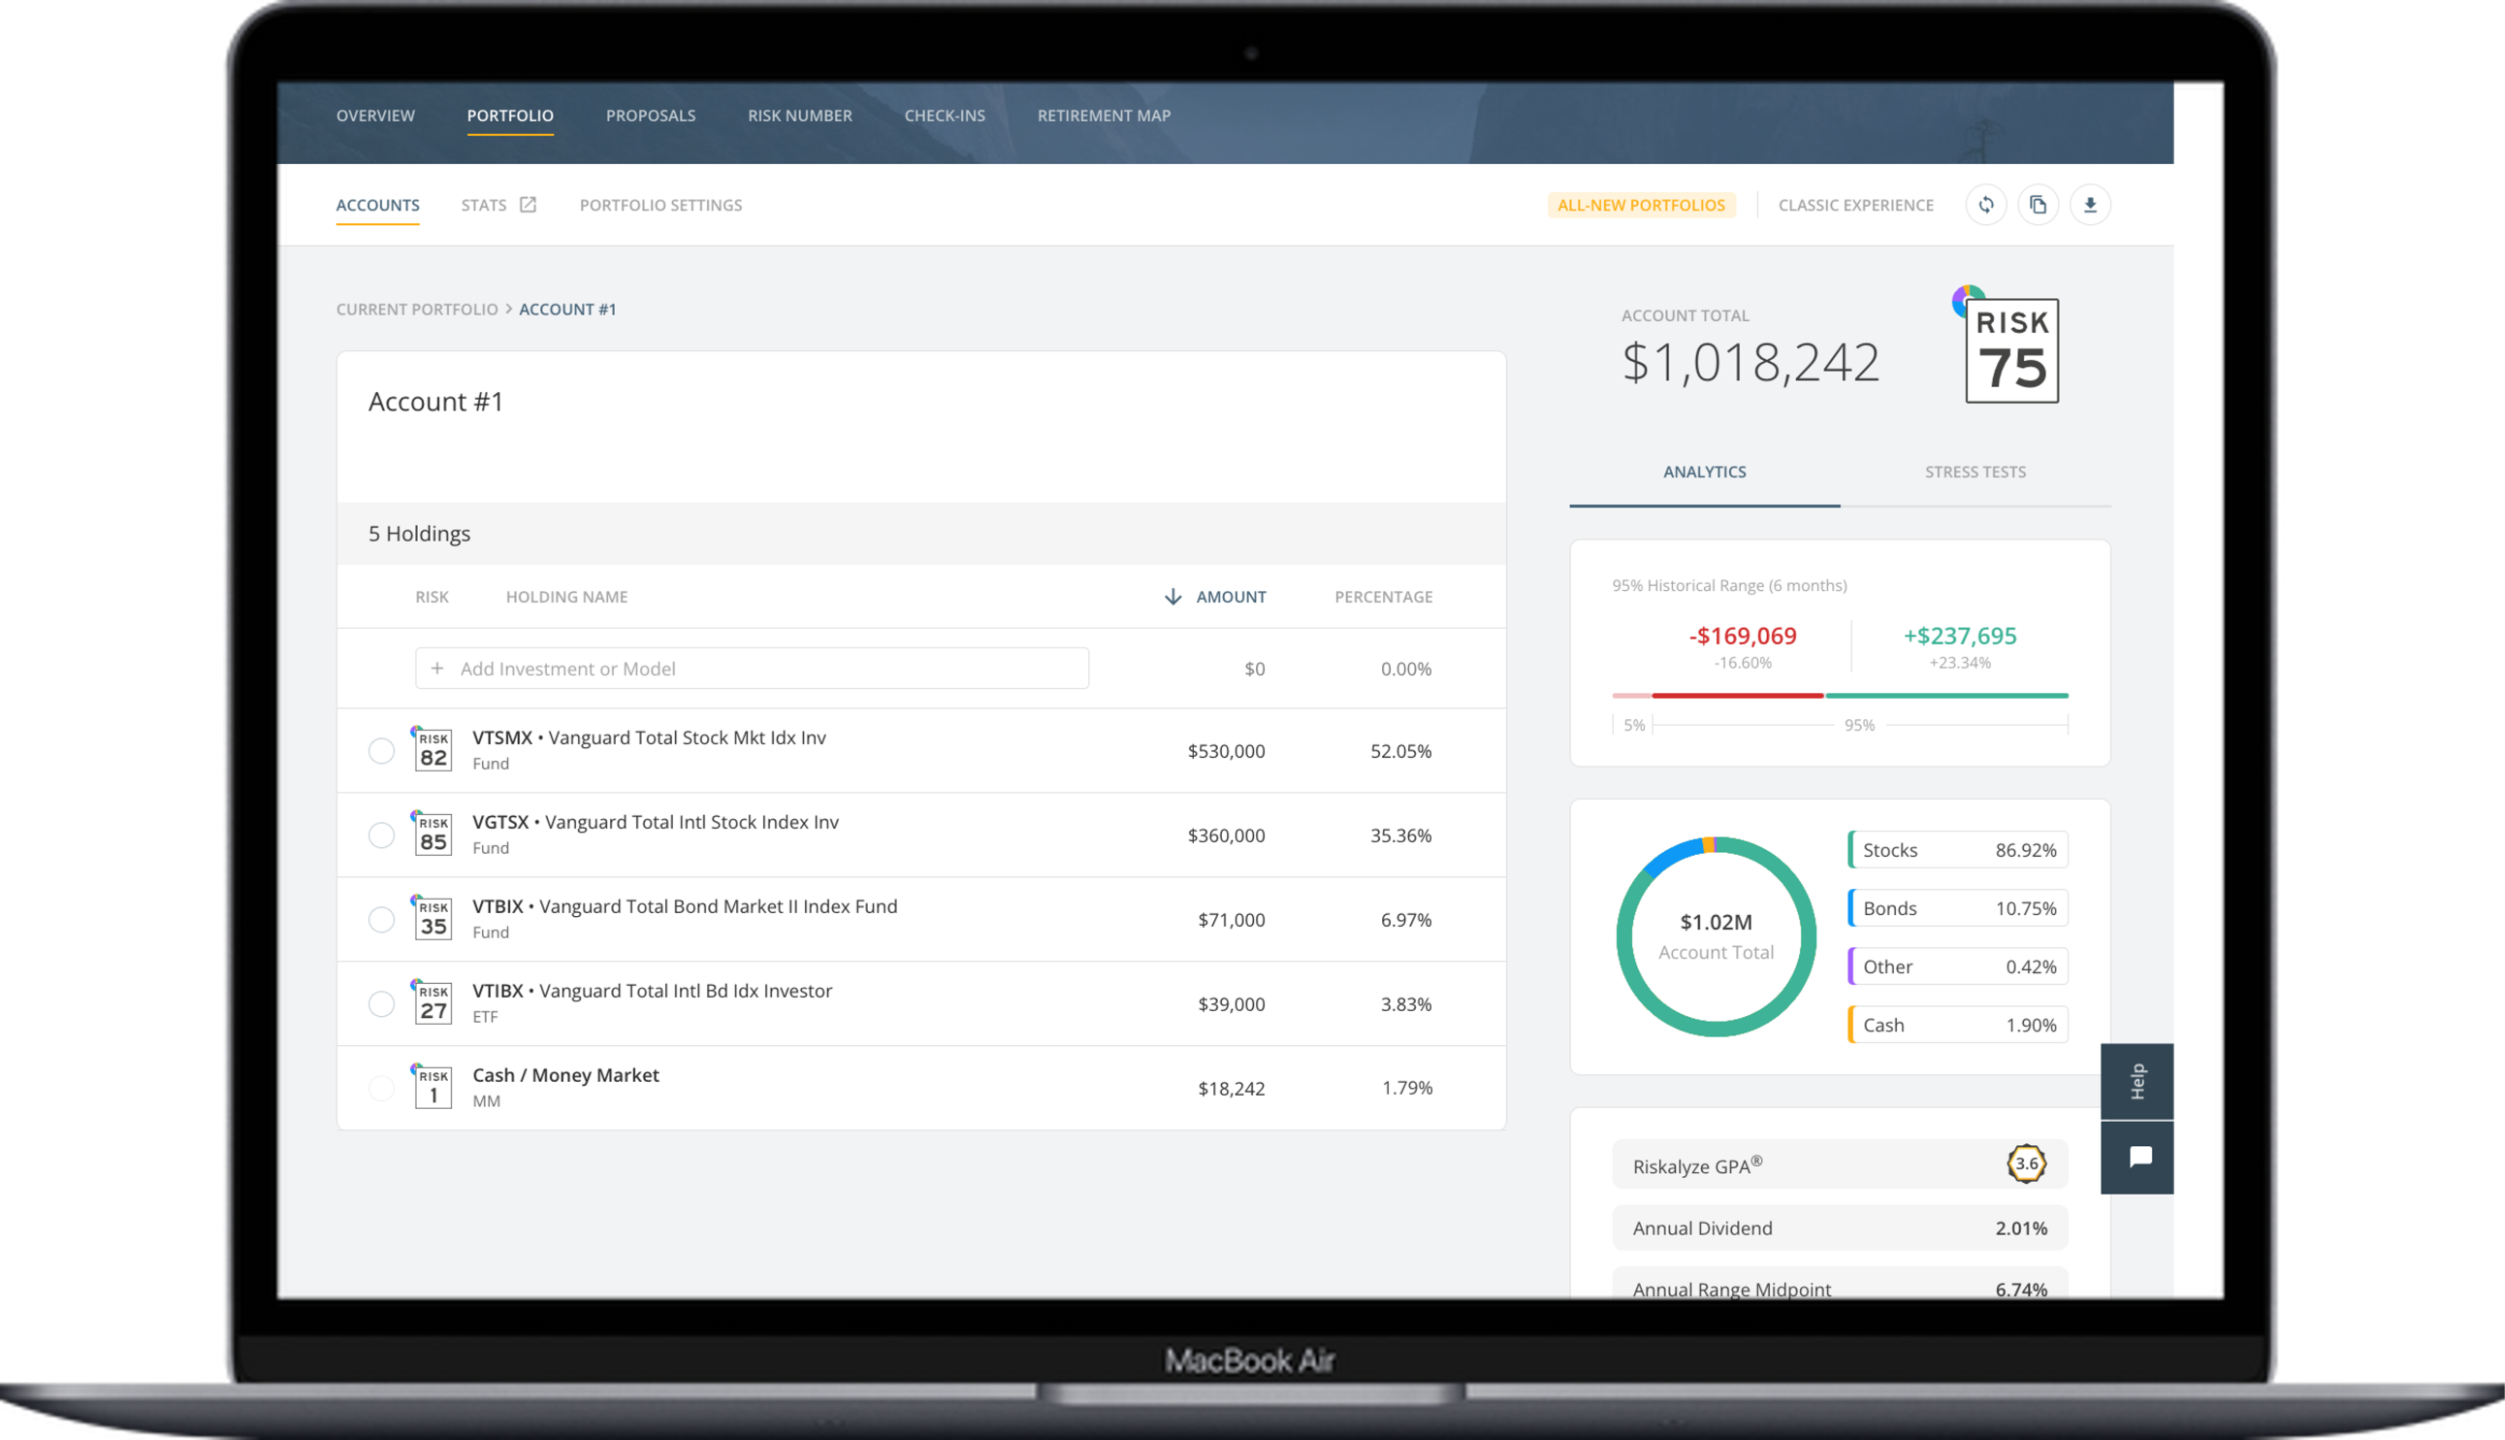Sort by Amount column arrow
Screen dimensions: 2505x1440
(x=1172, y=597)
